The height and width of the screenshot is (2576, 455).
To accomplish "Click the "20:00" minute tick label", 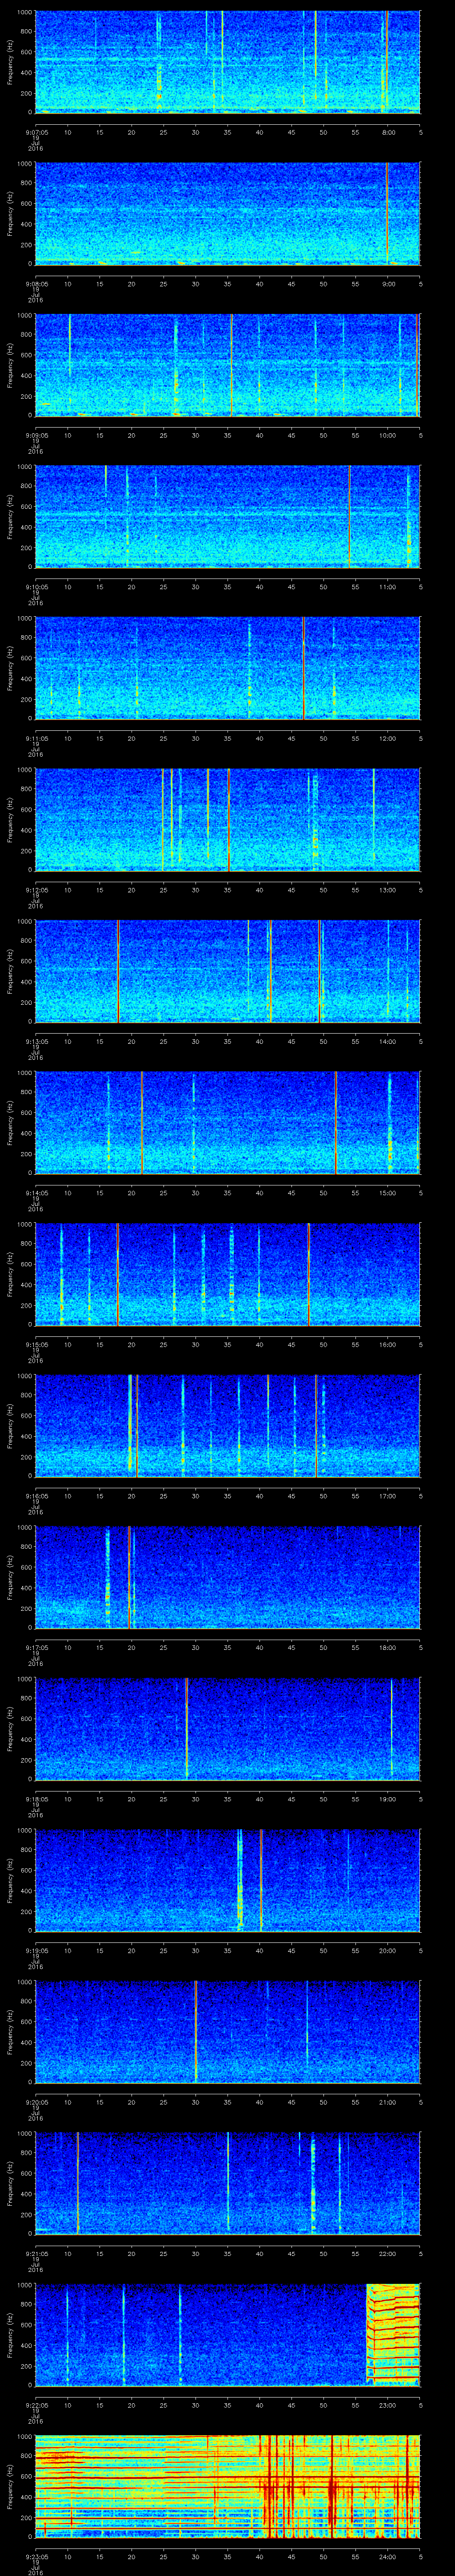I will [388, 1950].
